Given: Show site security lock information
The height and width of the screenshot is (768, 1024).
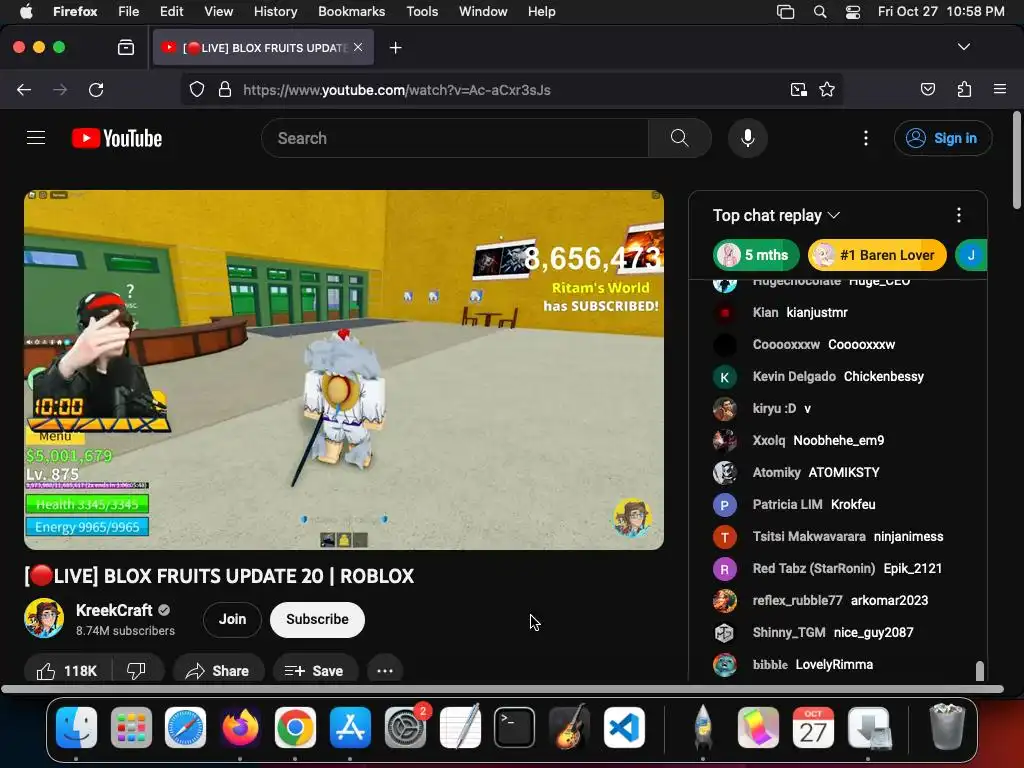Looking at the screenshot, I should tap(225, 89).
